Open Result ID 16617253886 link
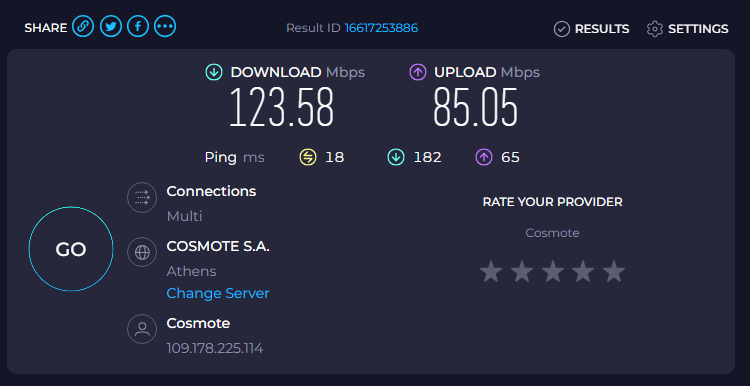The width and height of the screenshot is (750, 386). point(381,28)
